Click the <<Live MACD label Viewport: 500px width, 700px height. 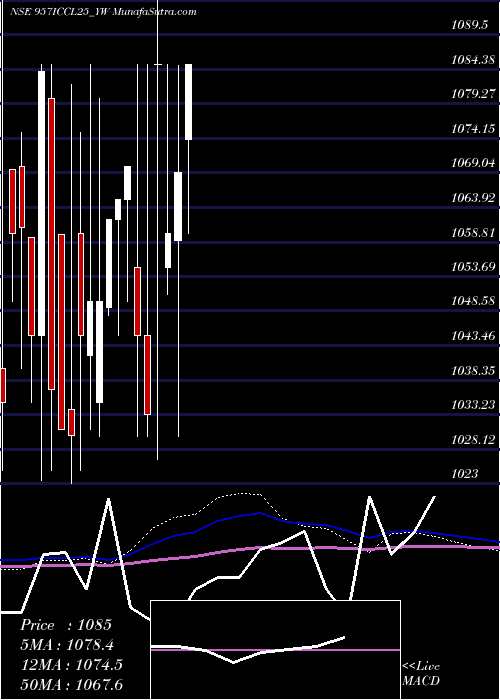pyautogui.click(x=421, y=674)
